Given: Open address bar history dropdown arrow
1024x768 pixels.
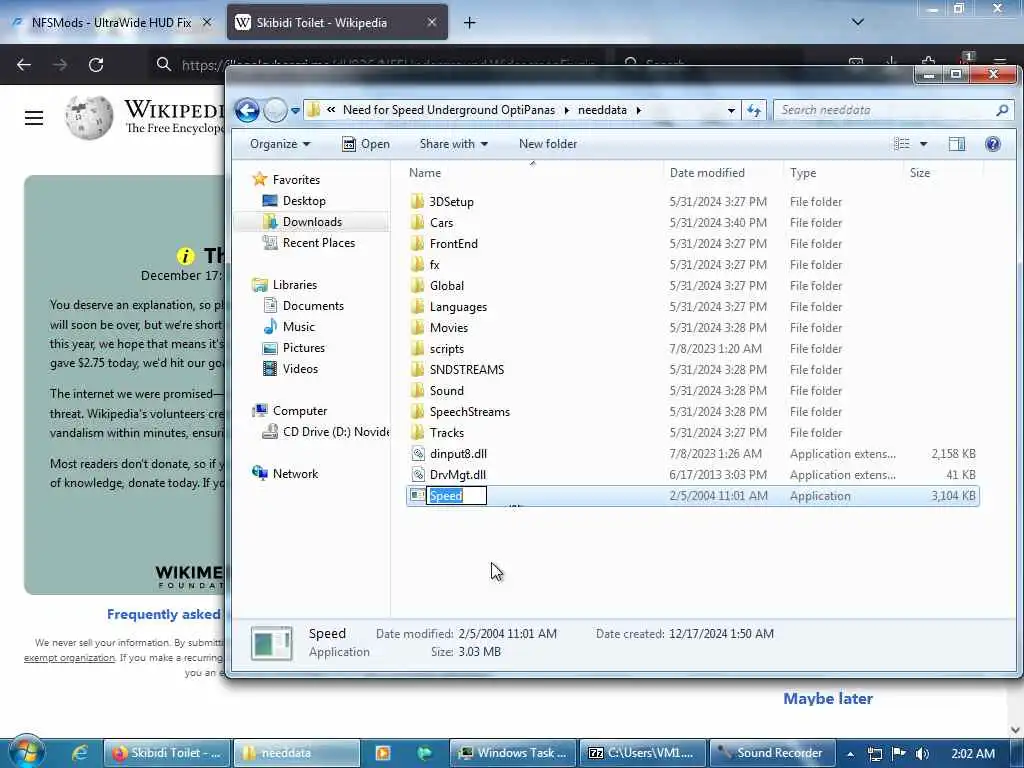Looking at the screenshot, I should [731, 110].
